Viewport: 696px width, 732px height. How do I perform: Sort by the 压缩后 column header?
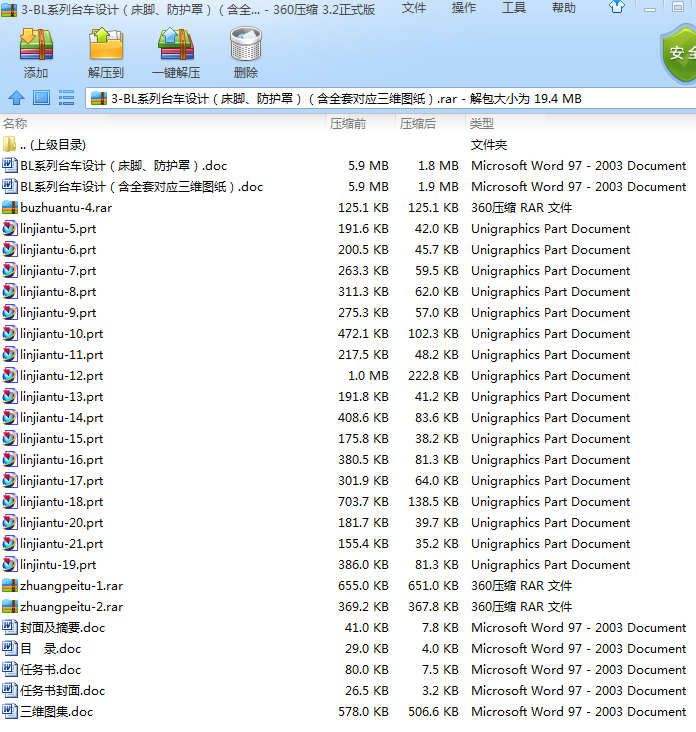[418, 123]
